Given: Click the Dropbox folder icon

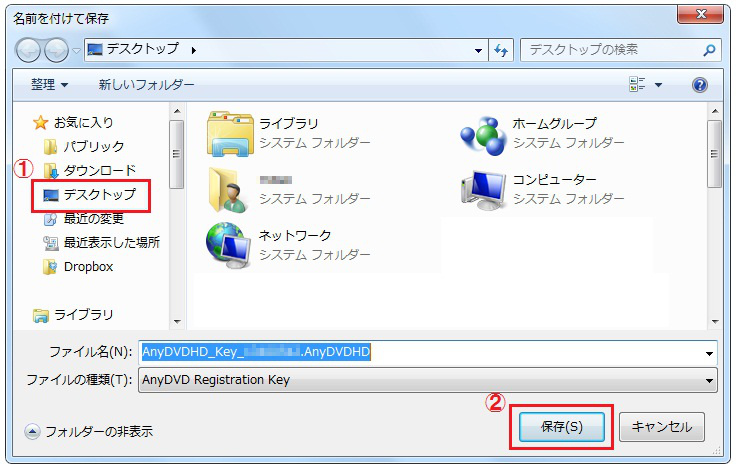Looking at the screenshot, I should coord(50,267).
